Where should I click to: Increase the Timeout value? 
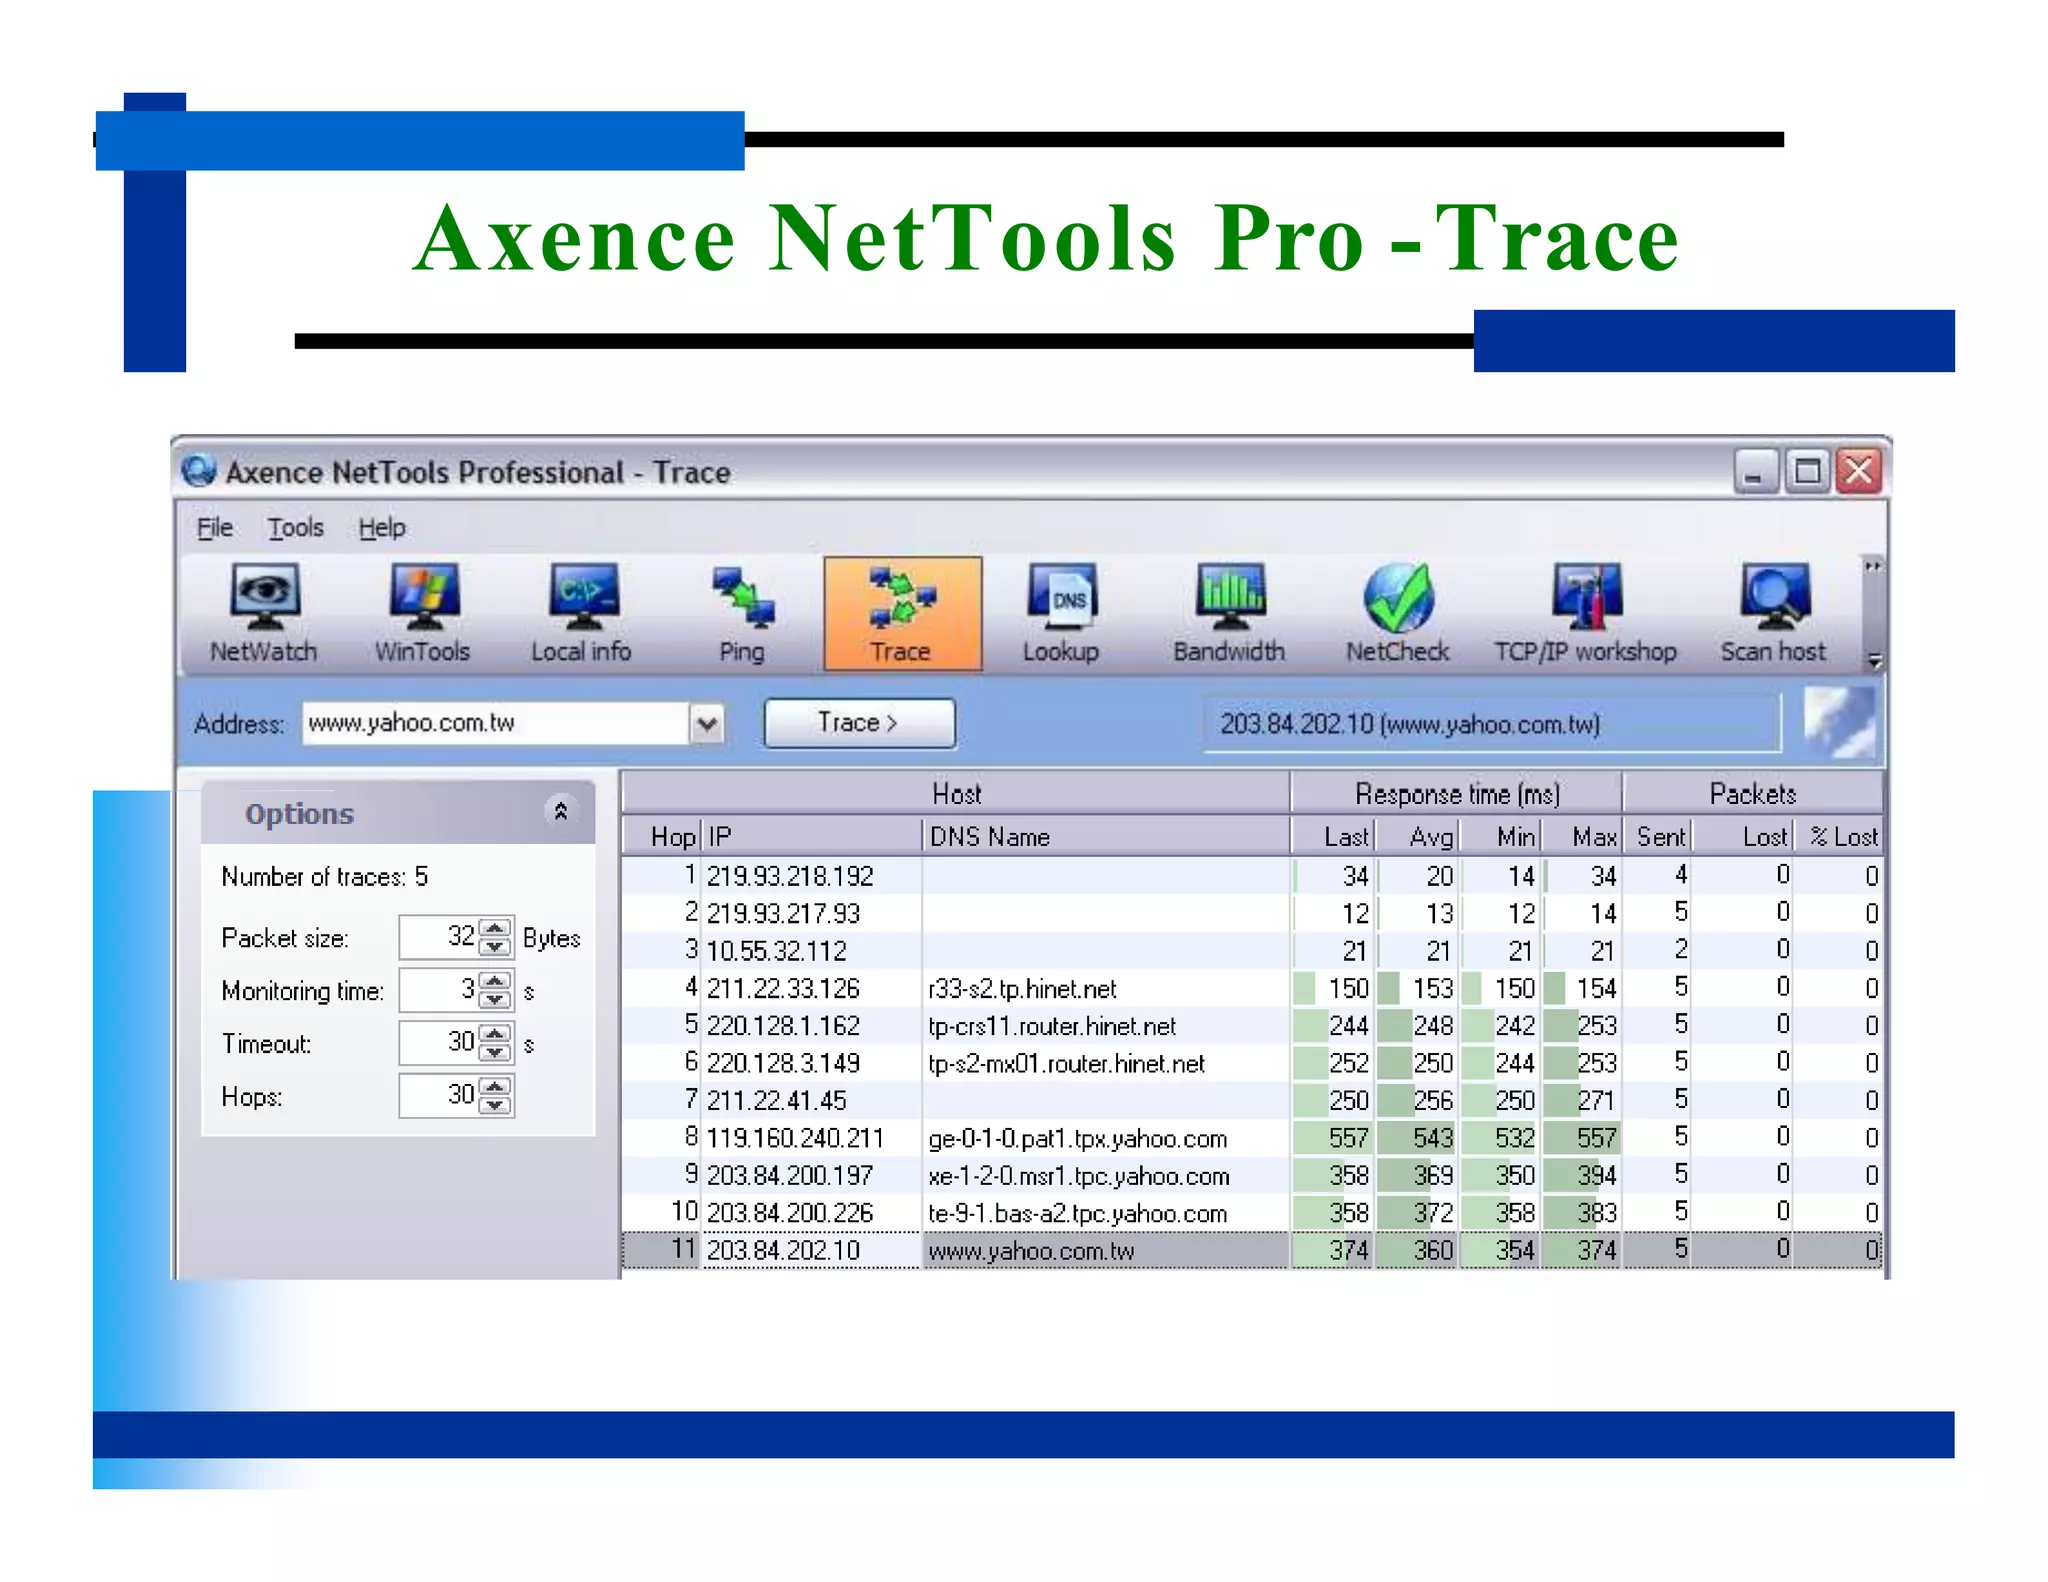[x=495, y=1034]
